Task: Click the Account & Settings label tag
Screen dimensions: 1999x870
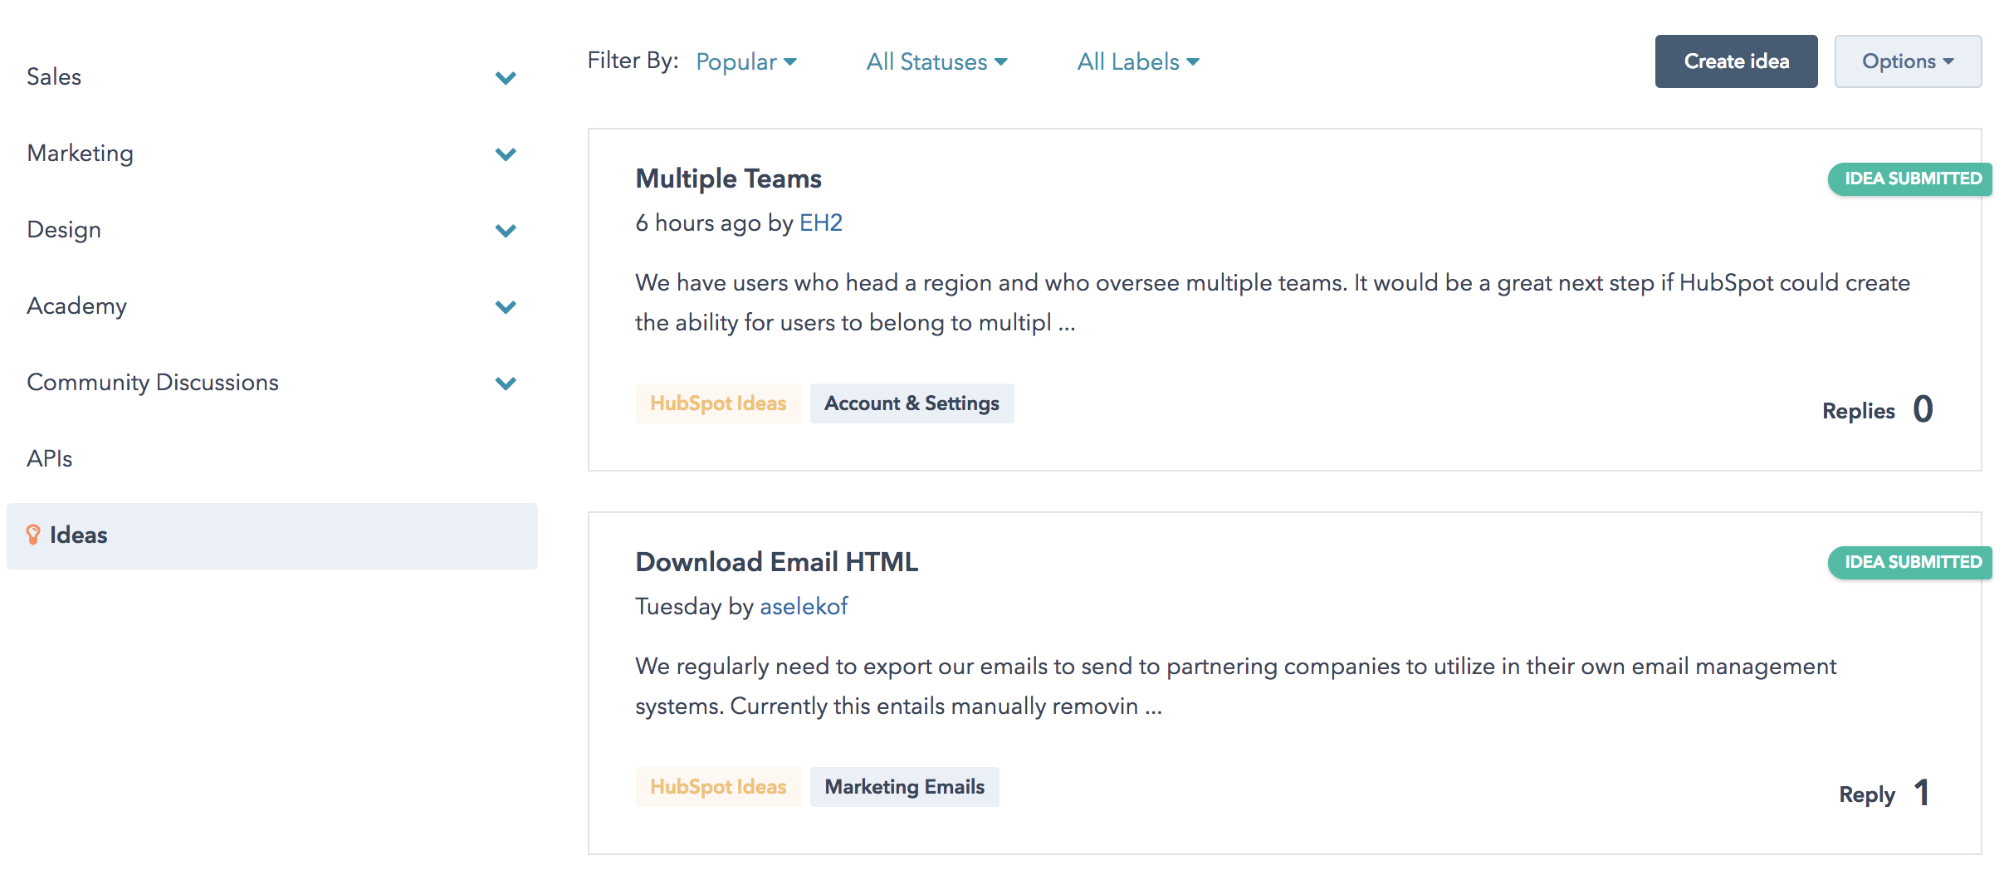Action: (911, 404)
